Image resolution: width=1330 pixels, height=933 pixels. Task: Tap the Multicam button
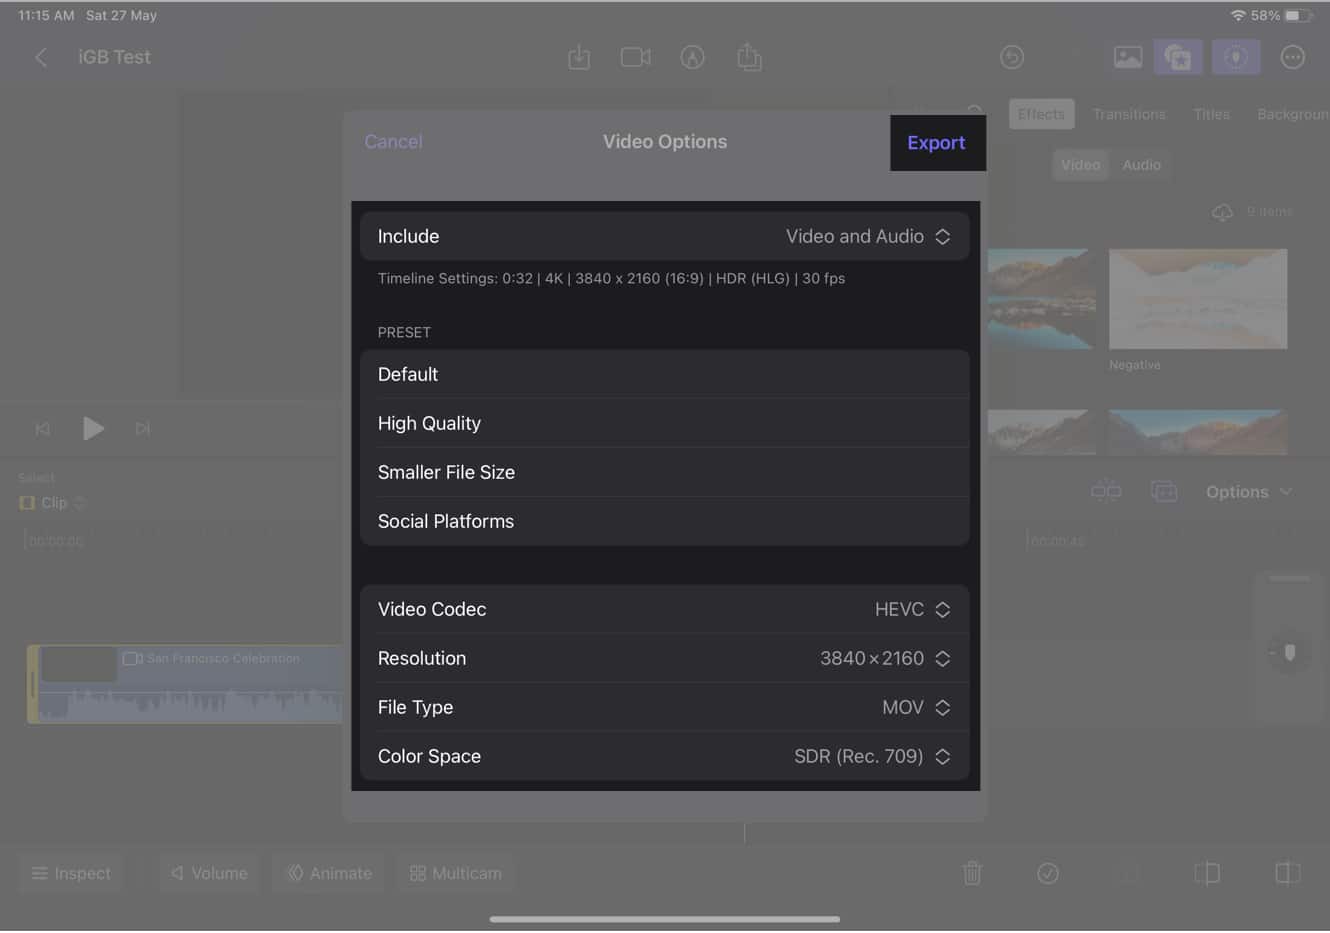(x=456, y=873)
